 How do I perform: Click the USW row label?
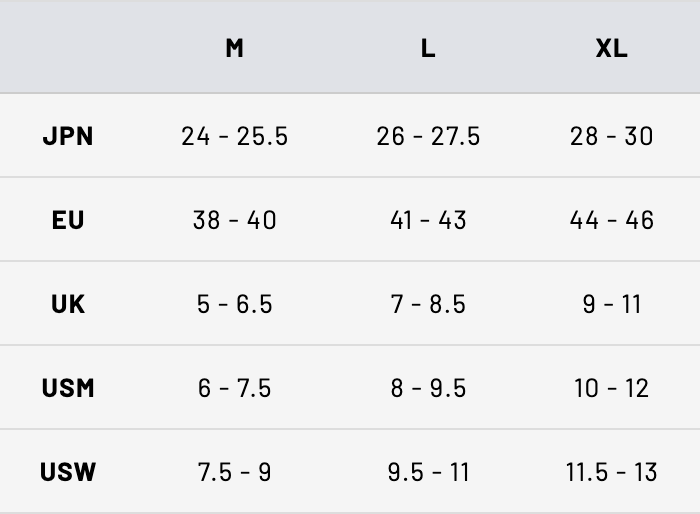click(x=68, y=472)
